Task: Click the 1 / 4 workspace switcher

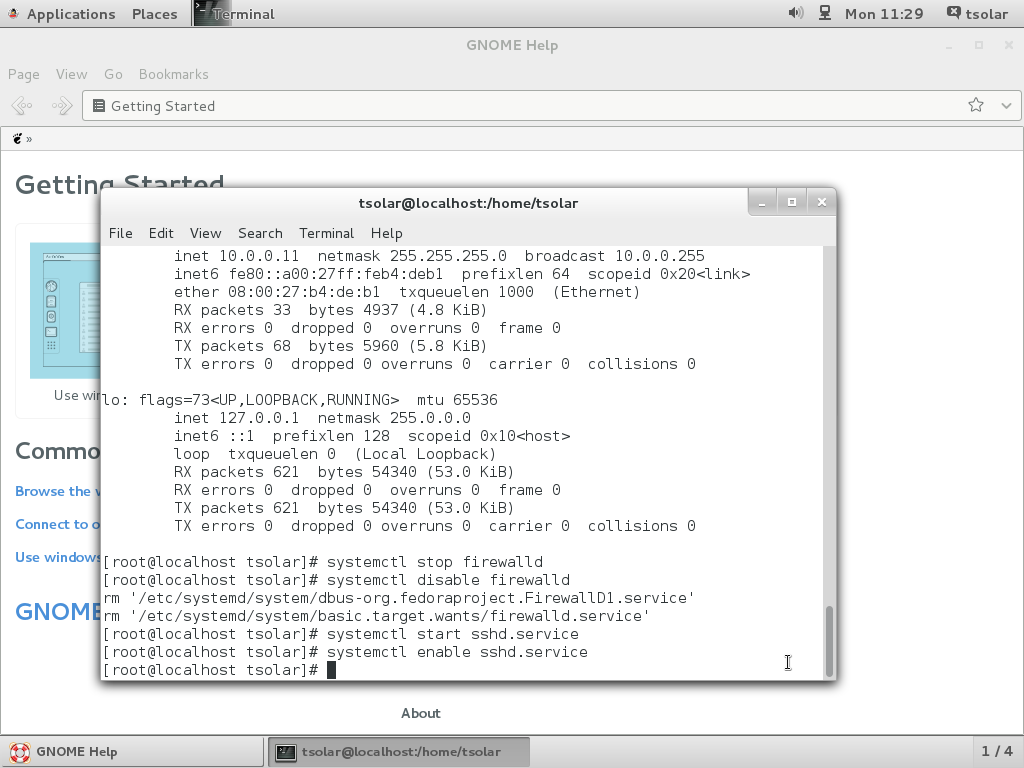Action: (x=997, y=751)
